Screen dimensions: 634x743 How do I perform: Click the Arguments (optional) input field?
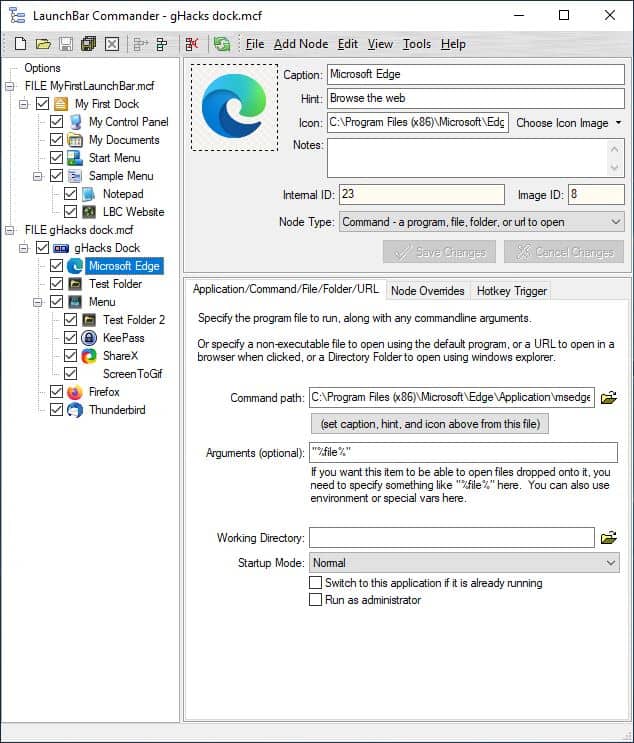[463, 453]
